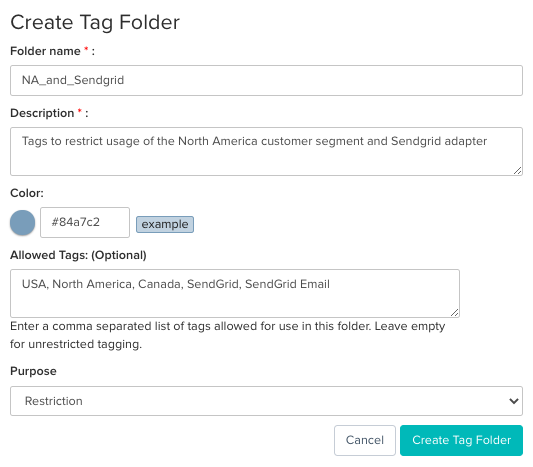Image resolution: width=533 pixels, height=467 pixels.
Task: Click the red asterisk beside Folder name
Action: [86, 50]
